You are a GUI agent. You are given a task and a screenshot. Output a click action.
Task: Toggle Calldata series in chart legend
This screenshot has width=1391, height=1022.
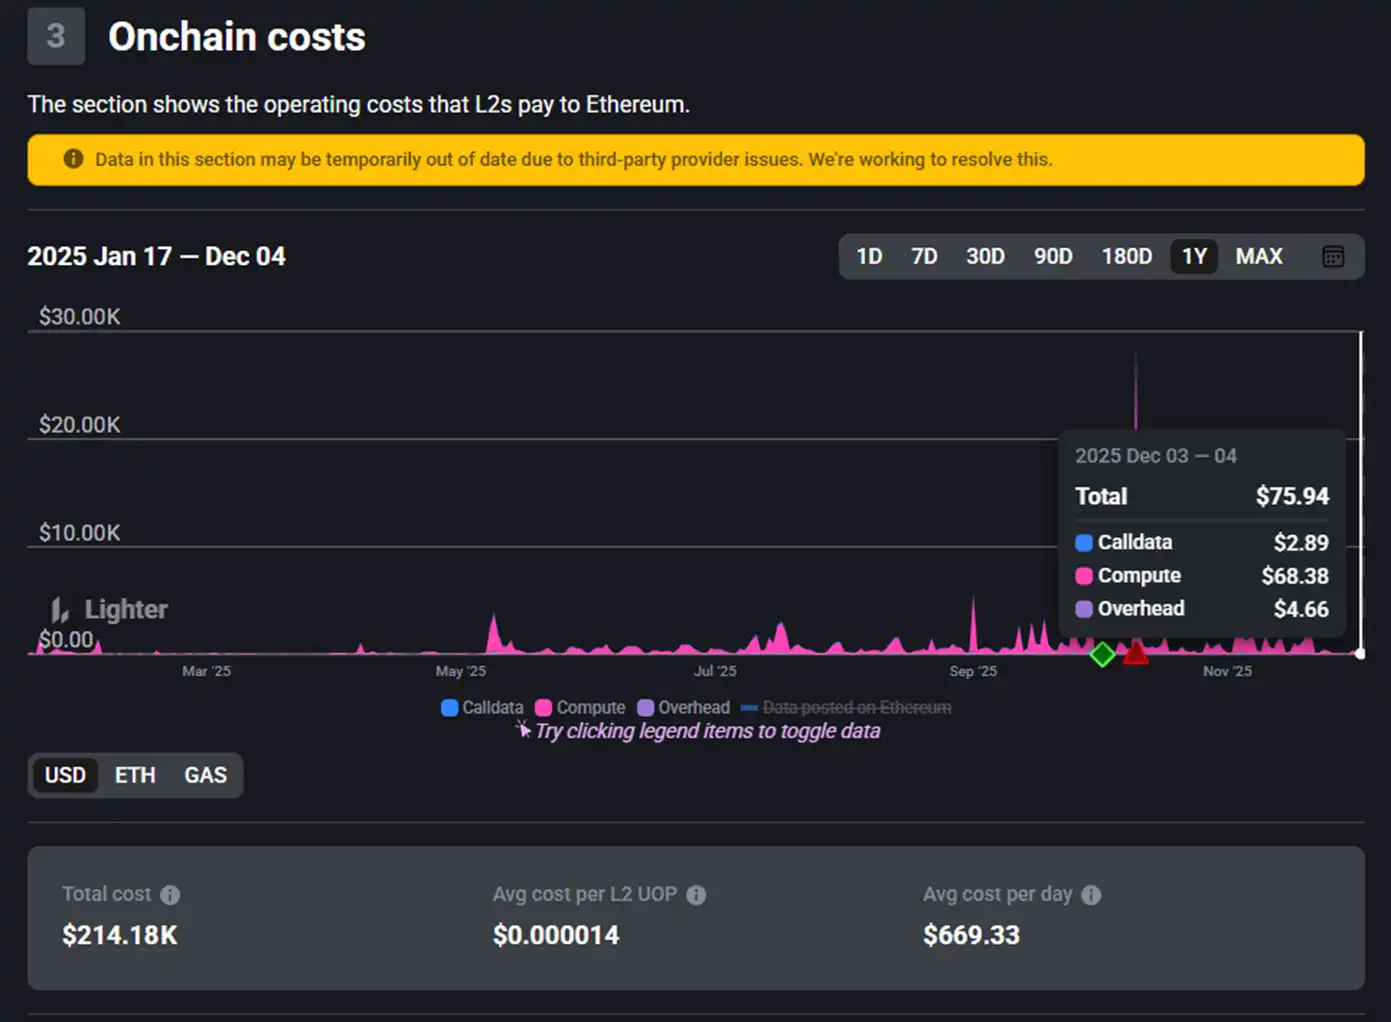[x=482, y=708]
